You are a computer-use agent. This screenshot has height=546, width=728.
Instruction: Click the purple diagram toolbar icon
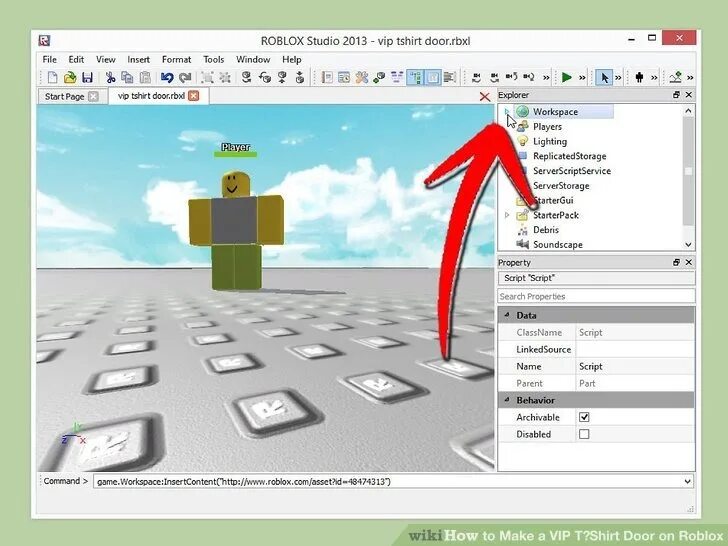pos(397,78)
